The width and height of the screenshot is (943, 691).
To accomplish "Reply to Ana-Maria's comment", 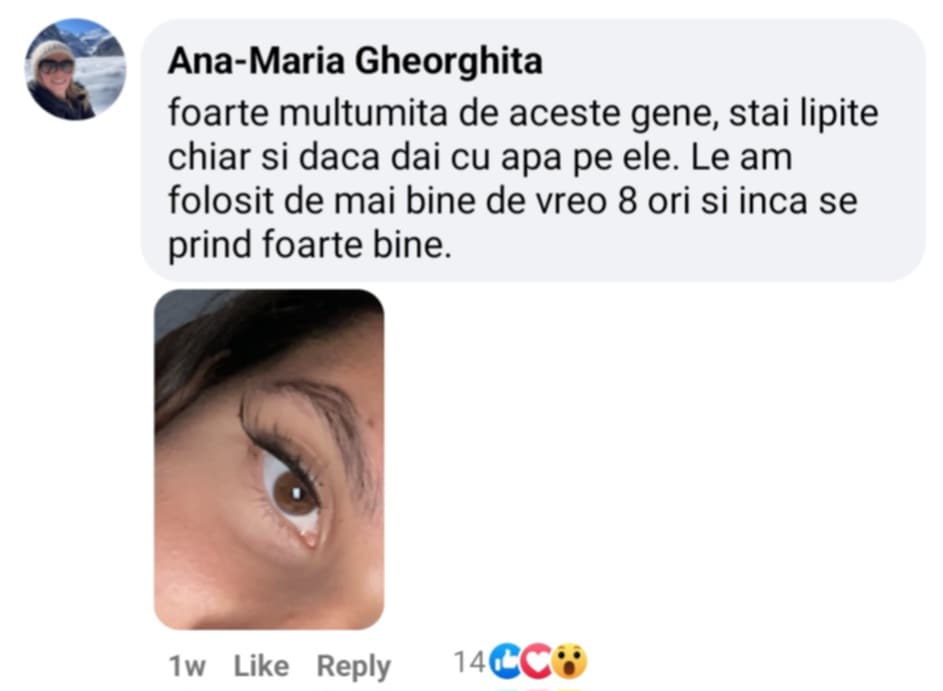I will pos(353,666).
